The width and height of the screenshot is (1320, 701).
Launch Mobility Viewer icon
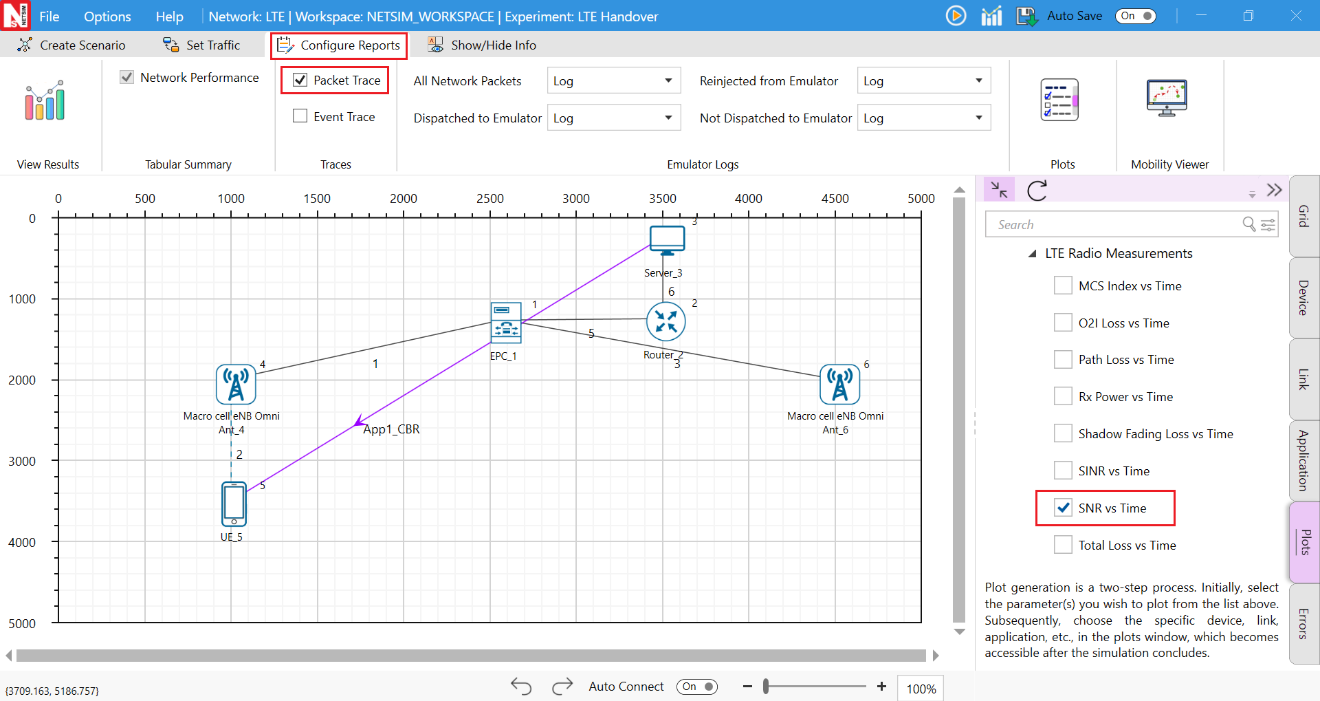click(1167, 100)
